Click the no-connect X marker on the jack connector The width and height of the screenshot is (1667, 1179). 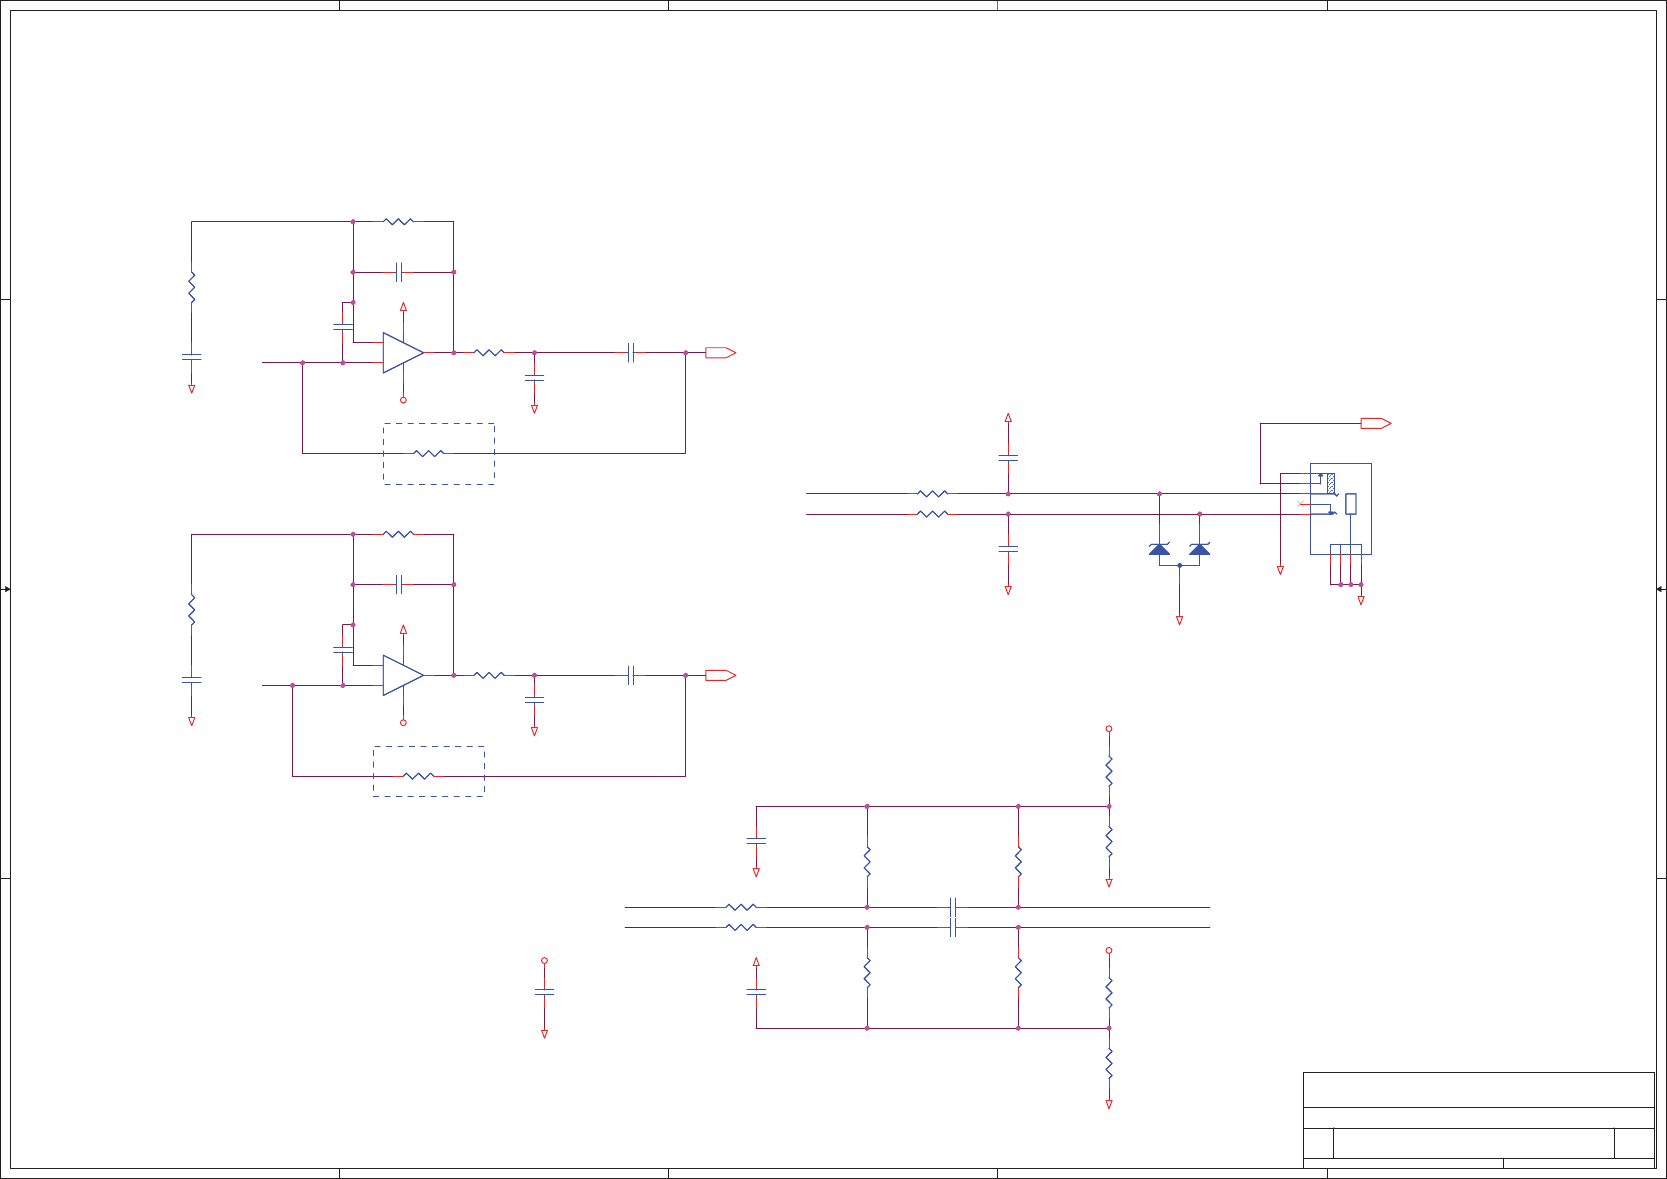[x=1301, y=504]
